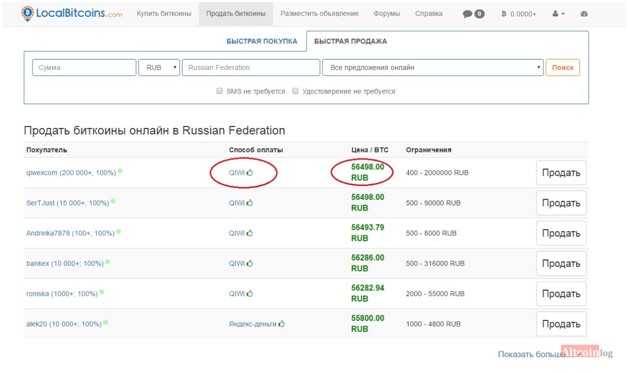The image size is (628, 373).
Task: Click Продать in the 2000 - 55000 RUB row
Action: click(561, 294)
